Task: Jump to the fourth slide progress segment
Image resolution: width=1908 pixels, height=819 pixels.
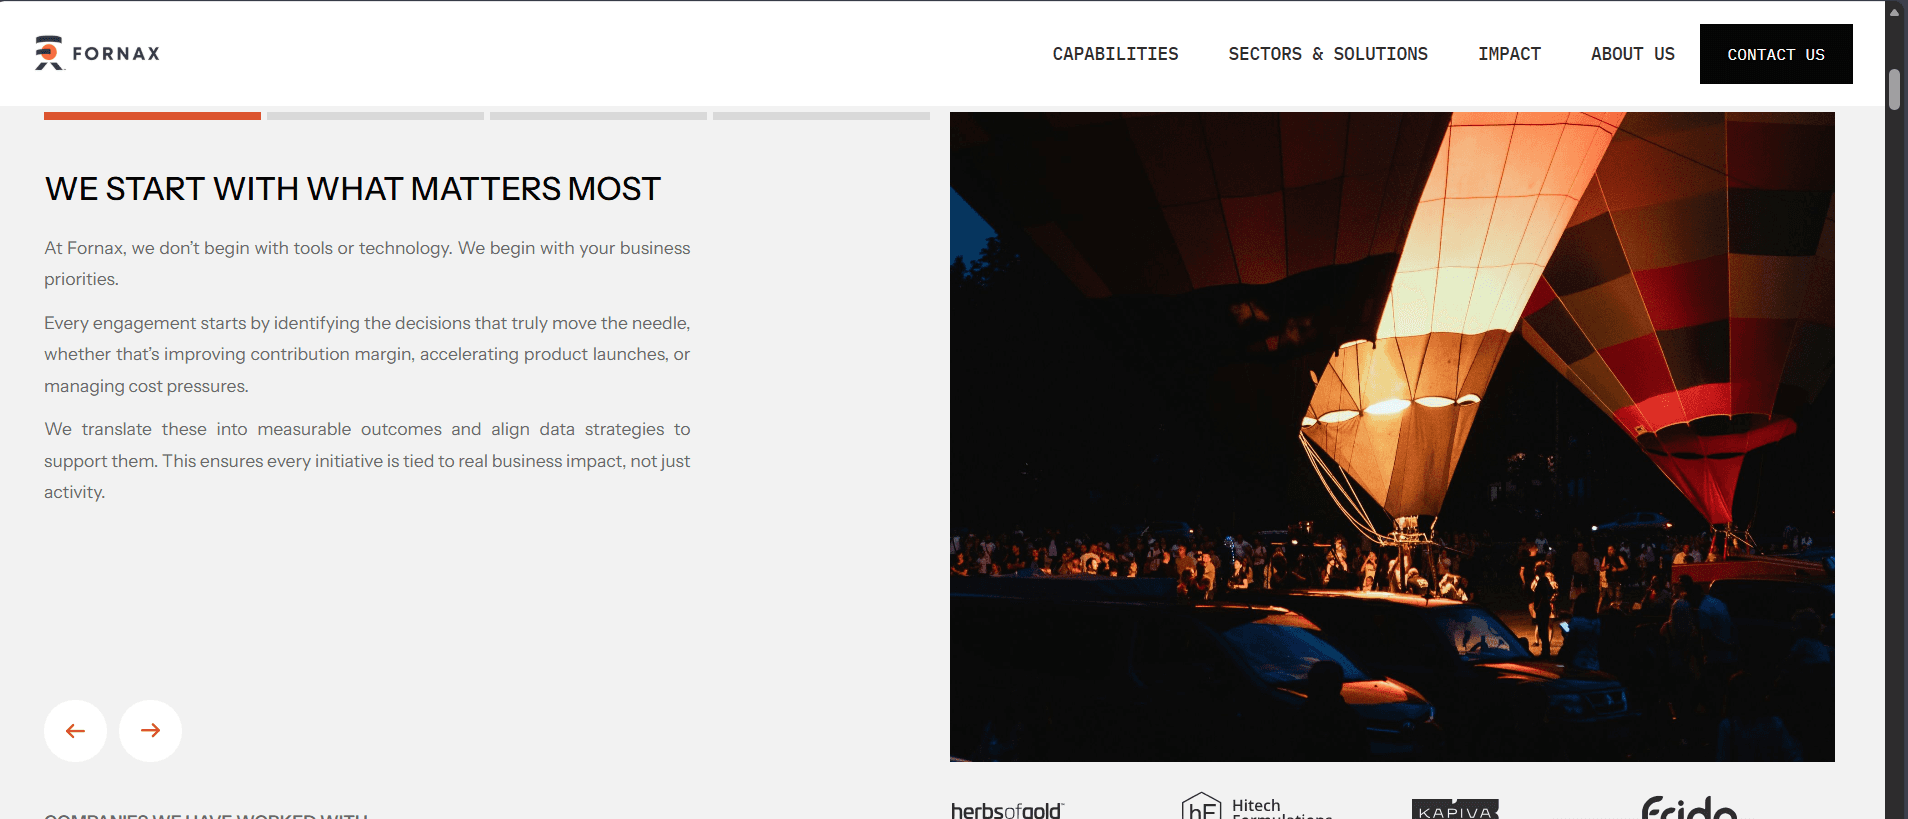Action: pos(821,116)
